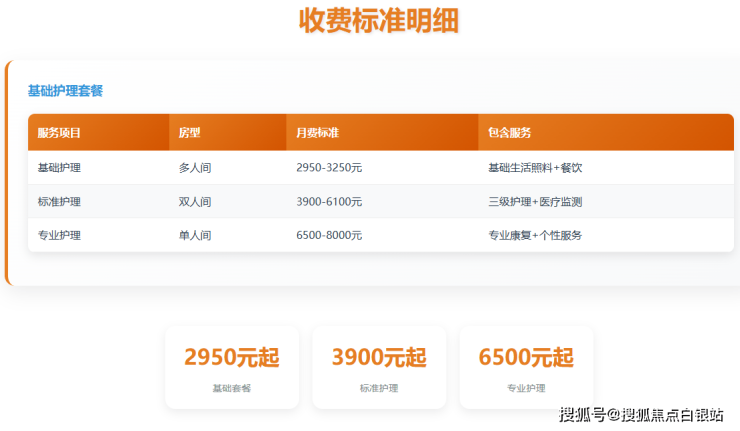Click the 多人间 room type cell
Viewport: 740px width, 431px height.
(195, 168)
